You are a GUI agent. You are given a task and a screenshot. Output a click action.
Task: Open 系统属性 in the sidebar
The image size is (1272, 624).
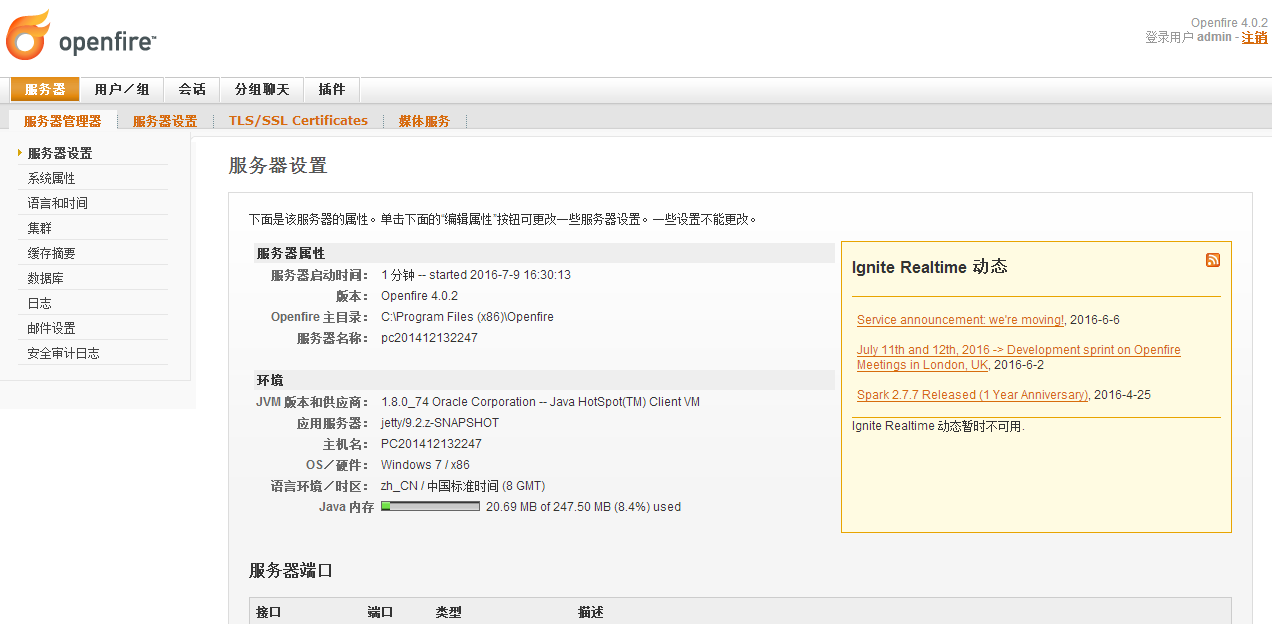click(x=51, y=178)
